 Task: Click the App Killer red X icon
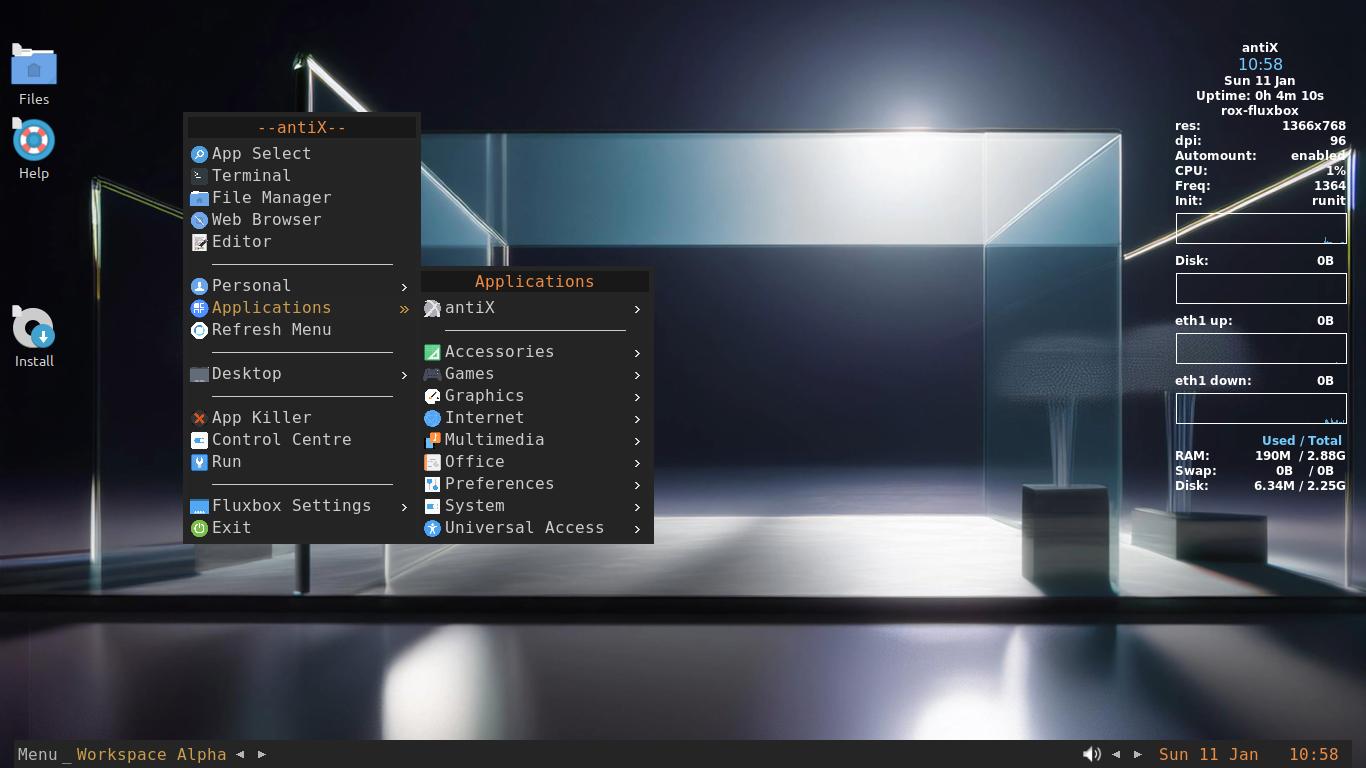199,417
